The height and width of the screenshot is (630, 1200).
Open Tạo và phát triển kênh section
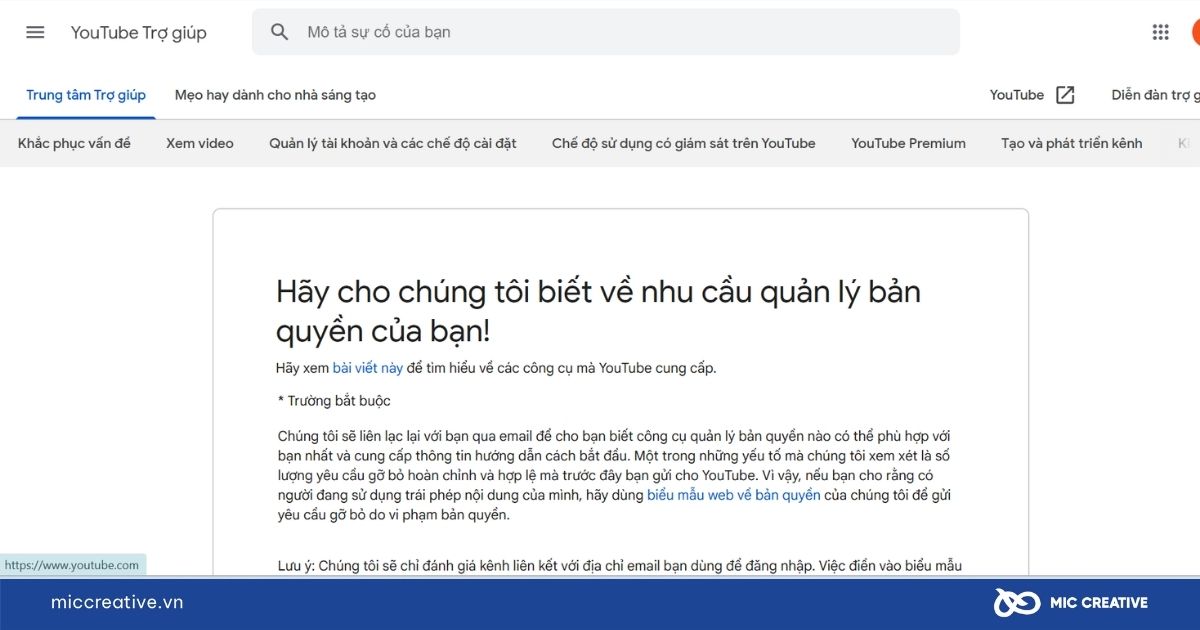click(x=1071, y=143)
